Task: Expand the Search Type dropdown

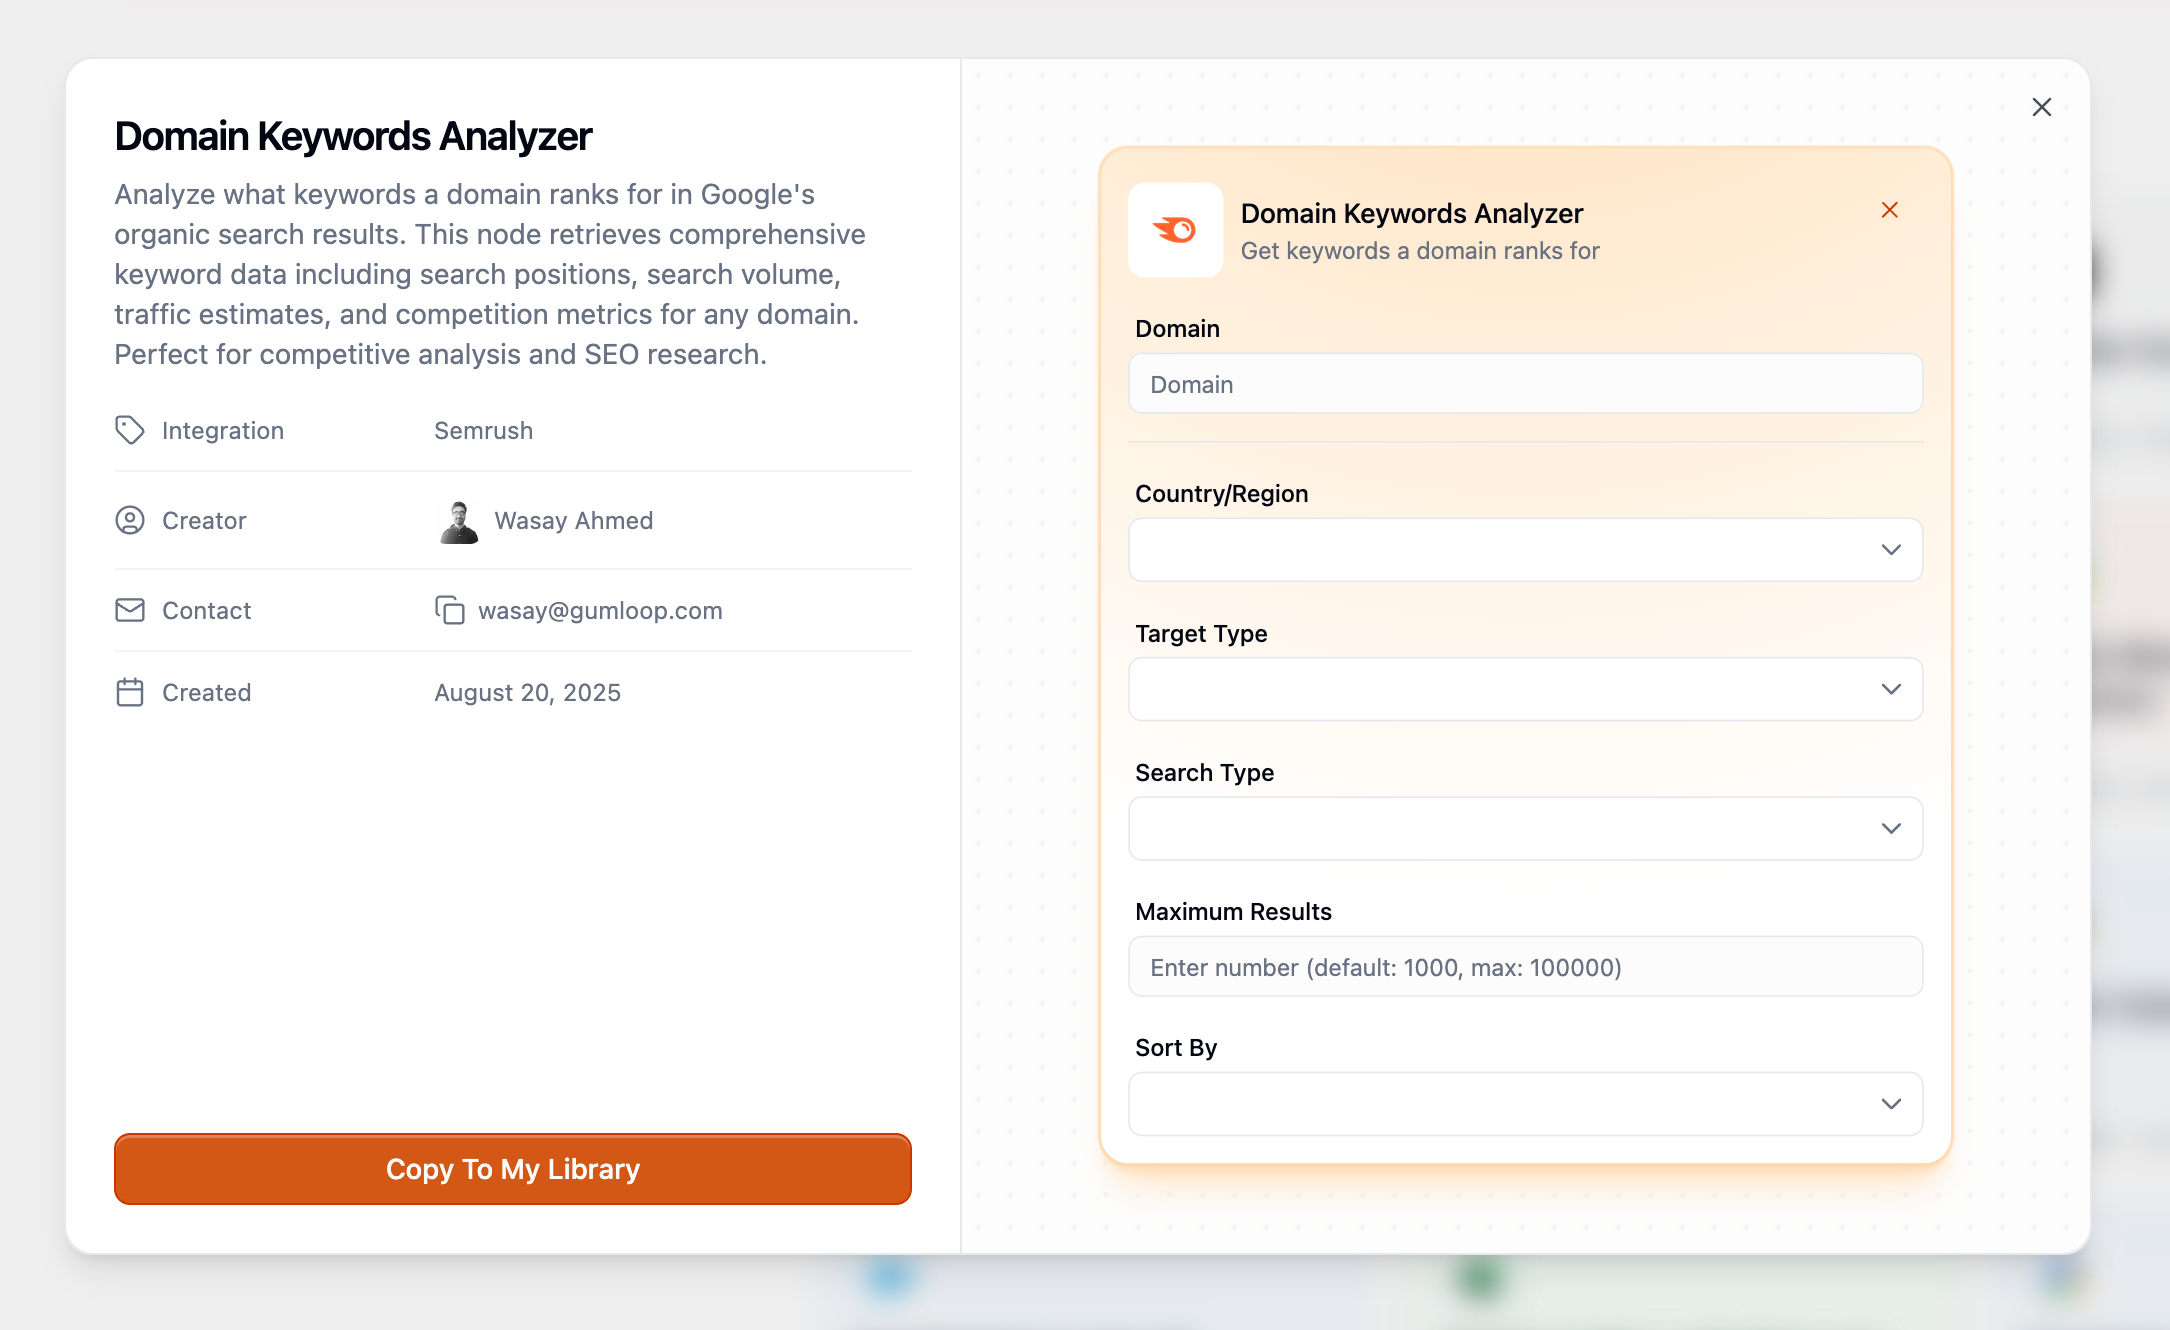Action: tap(1525, 828)
